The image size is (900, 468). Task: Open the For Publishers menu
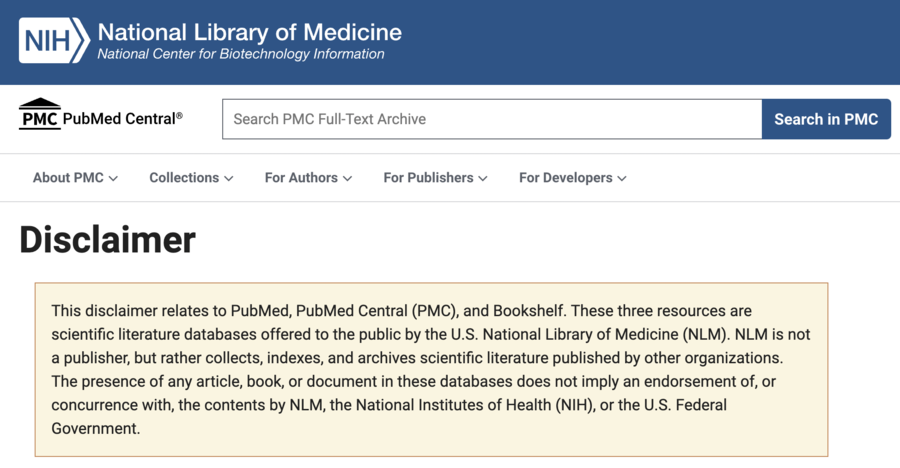pyautogui.click(x=435, y=178)
